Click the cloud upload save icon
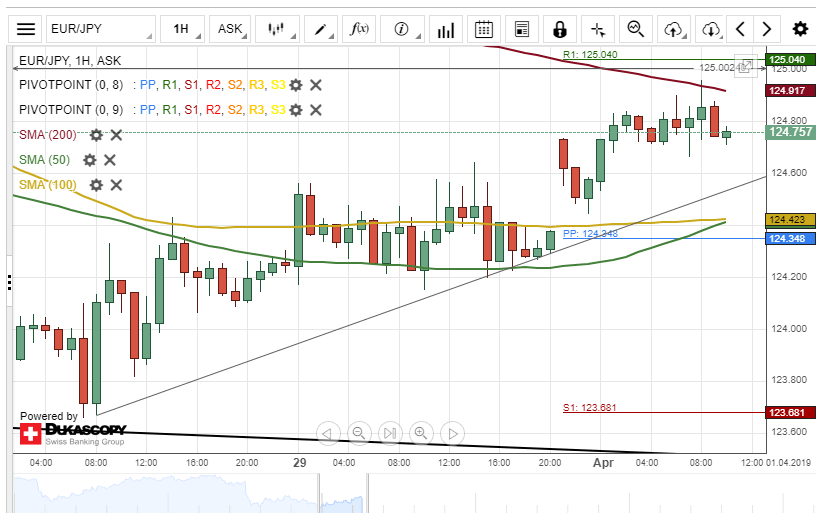The height and width of the screenshot is (522, 819). click(x=674, y=29)
